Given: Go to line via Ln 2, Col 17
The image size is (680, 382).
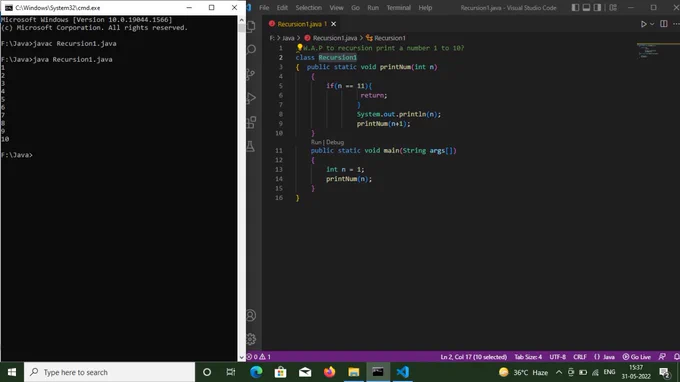Looking at the screenshot, I should pyautogui.click(x=473, y=357).
